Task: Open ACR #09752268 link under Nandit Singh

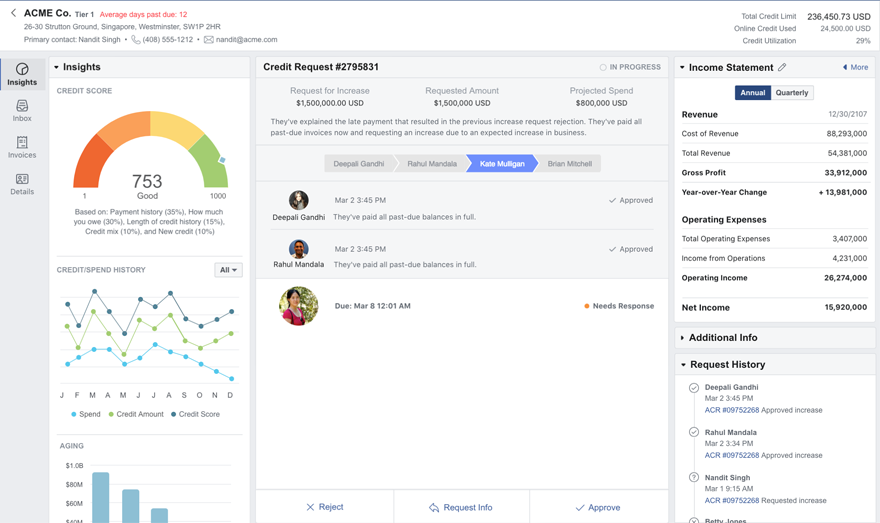Action: pos(731,500)
